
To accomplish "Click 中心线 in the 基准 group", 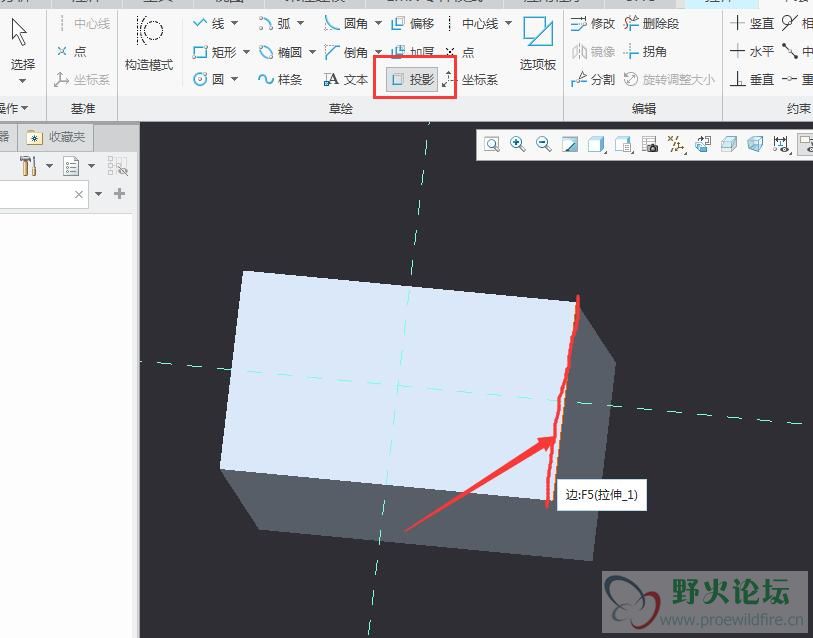I will (85, 23).
